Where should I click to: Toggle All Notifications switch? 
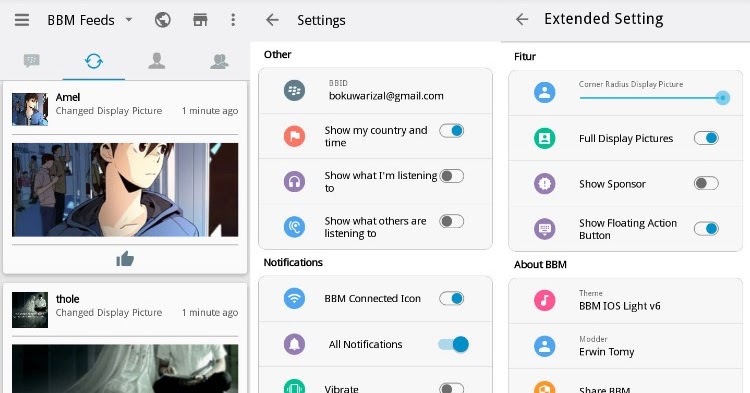453,344
